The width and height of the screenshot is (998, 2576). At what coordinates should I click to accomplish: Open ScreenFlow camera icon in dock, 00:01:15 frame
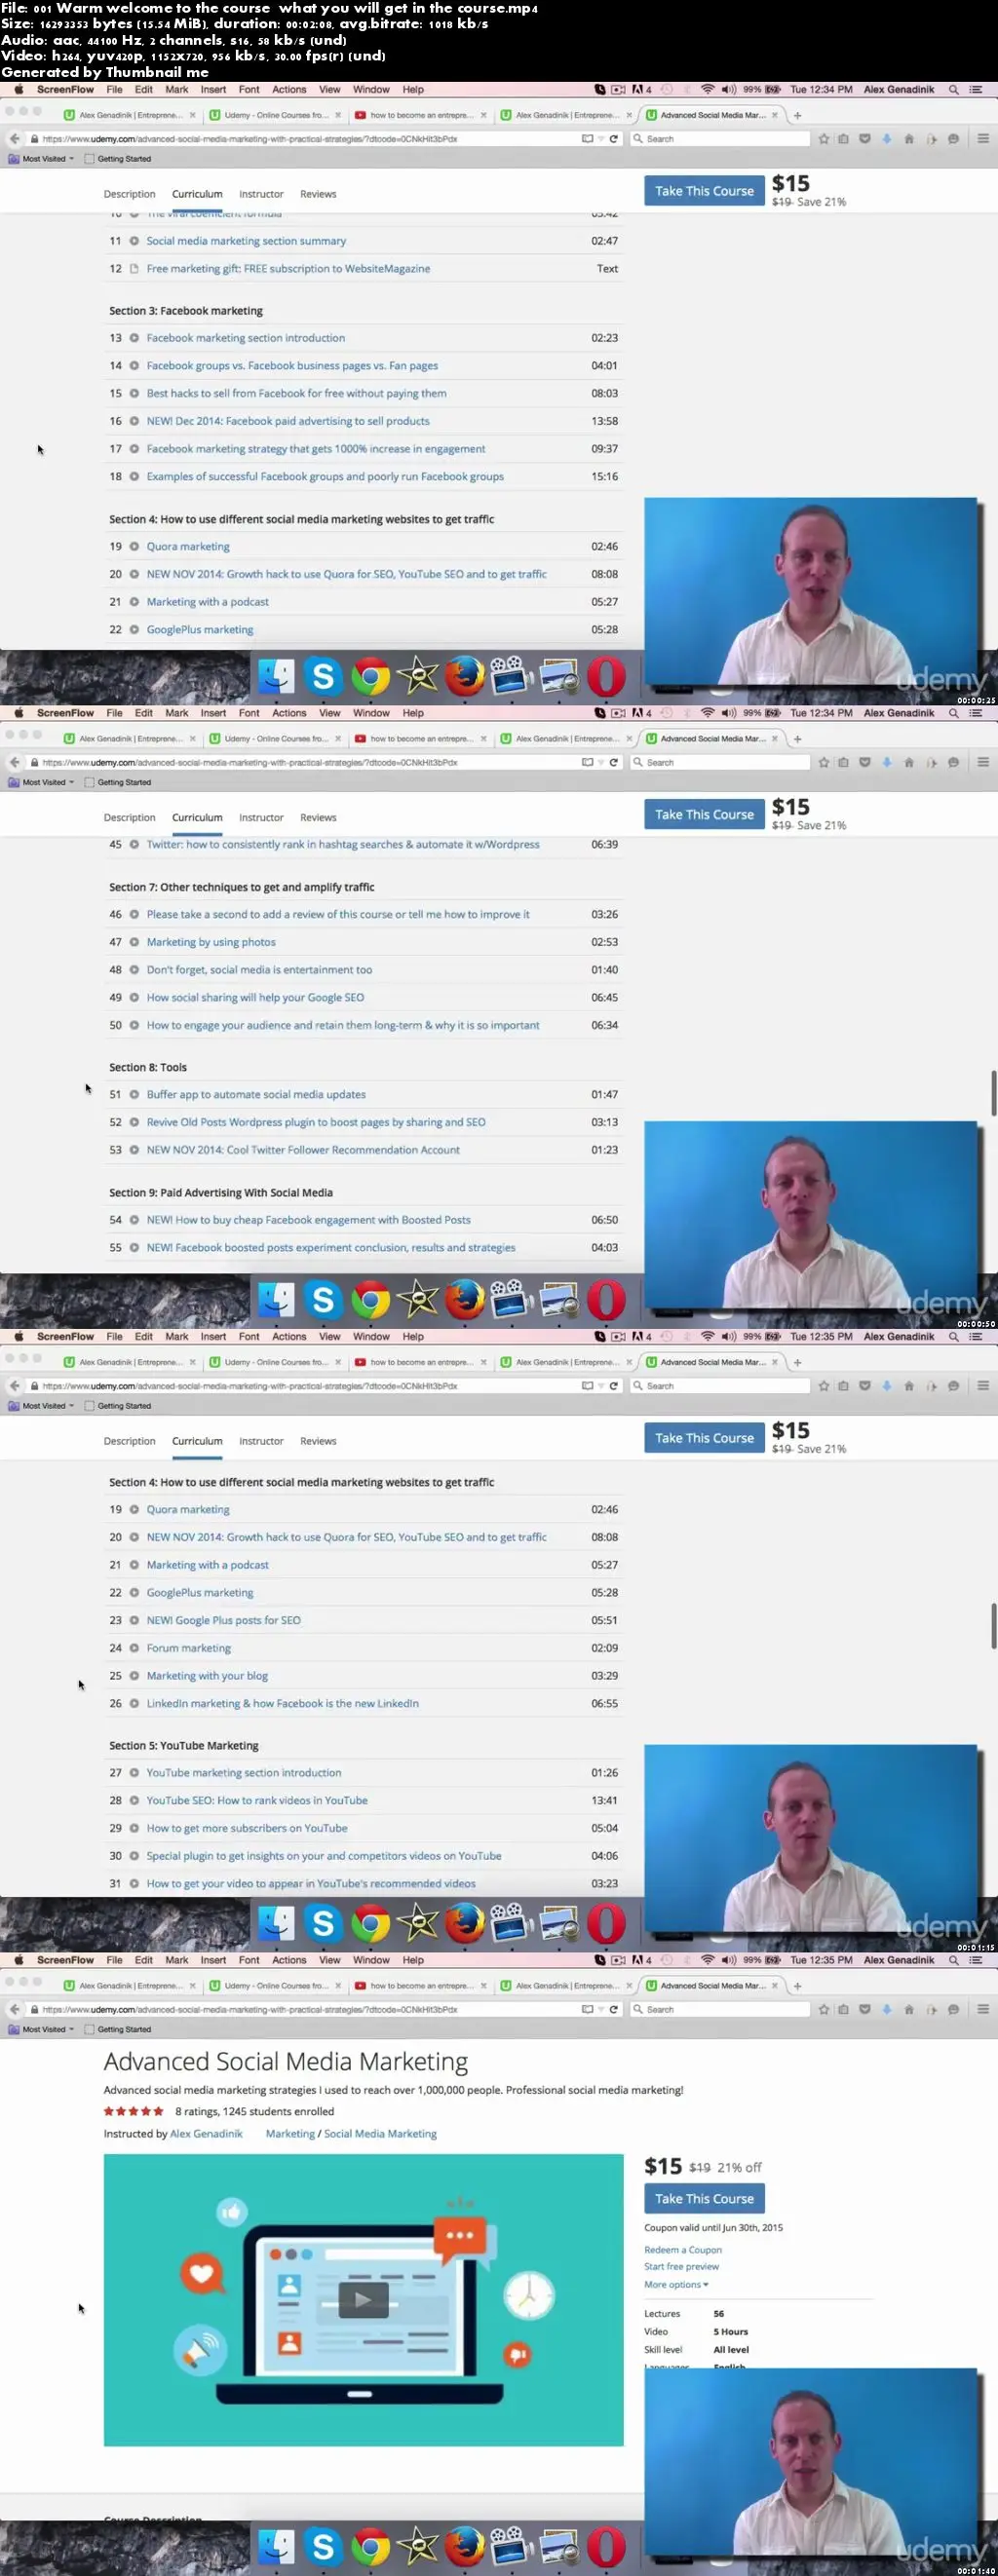(x=511, y=1924)
